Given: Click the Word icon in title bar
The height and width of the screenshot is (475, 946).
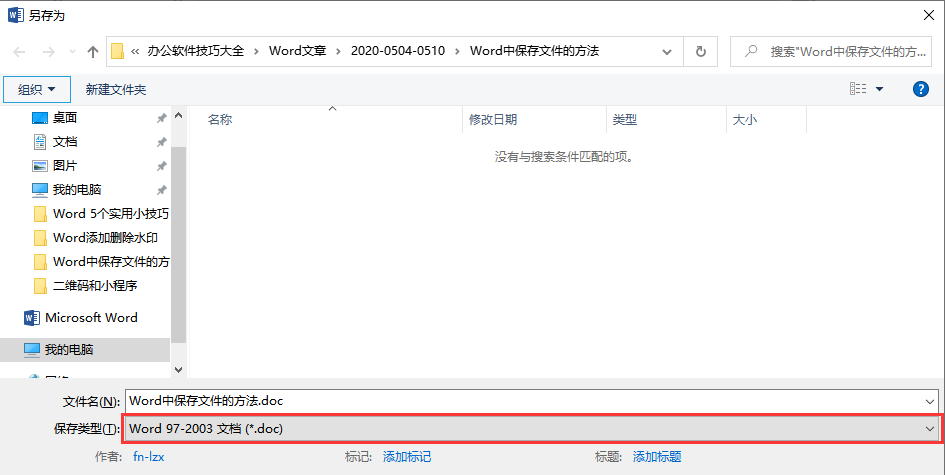Looking at the screenshot, I should click(16, 15).
